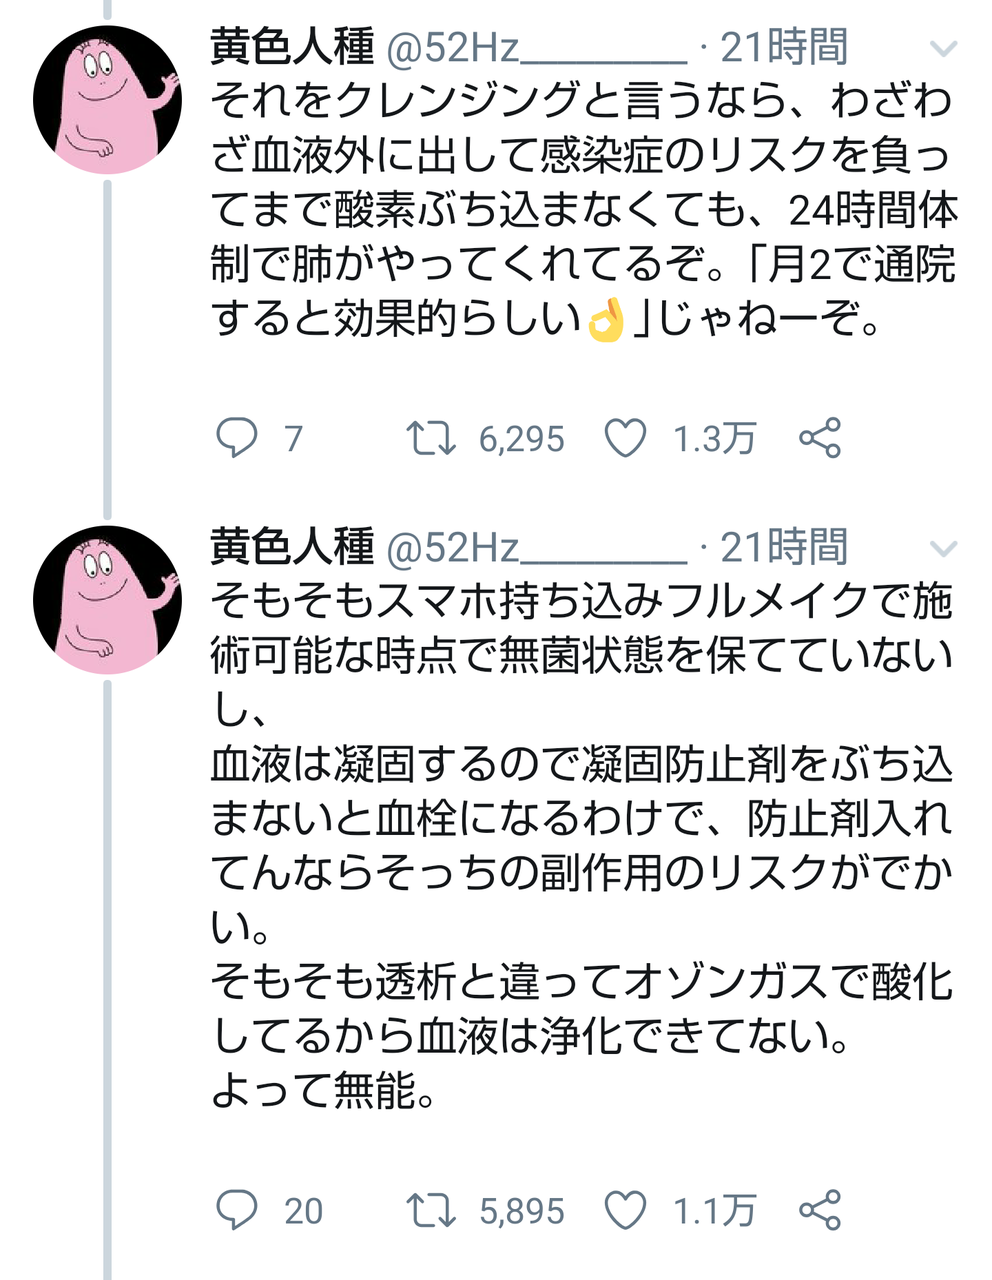Screen dimensions: 992x1280
Task: Open the tweet starting with それをクレンジング
Action: (x=580, y=210)
